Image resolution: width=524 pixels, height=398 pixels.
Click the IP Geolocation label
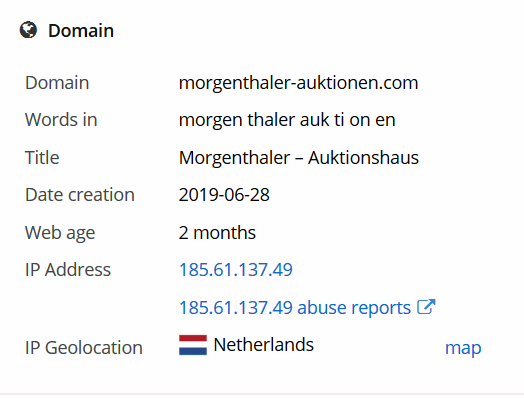[x=84, y=348]
